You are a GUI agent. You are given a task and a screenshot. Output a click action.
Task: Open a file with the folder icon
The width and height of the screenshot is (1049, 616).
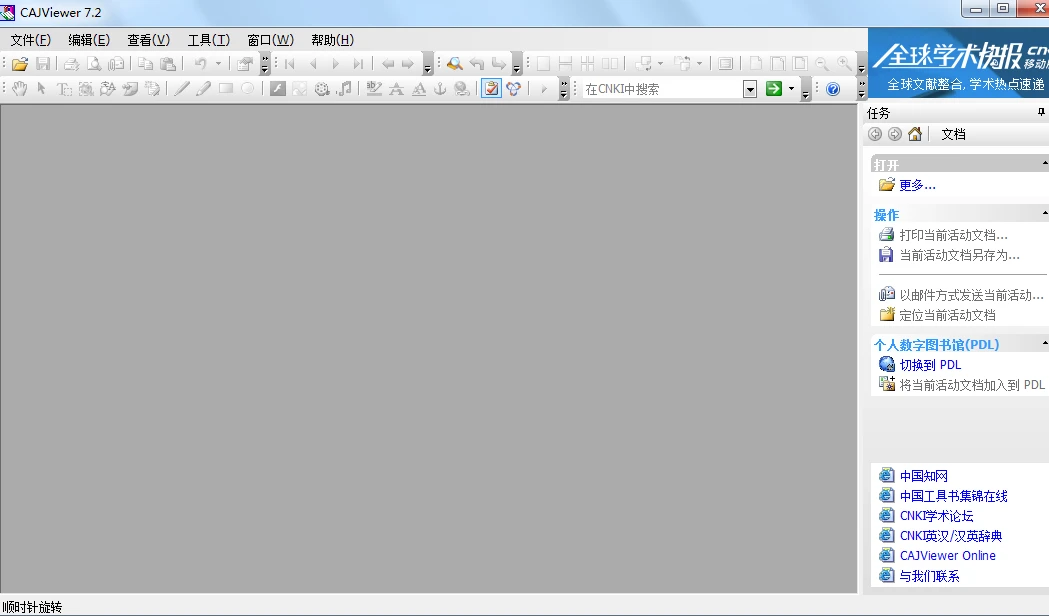(19, 64)
